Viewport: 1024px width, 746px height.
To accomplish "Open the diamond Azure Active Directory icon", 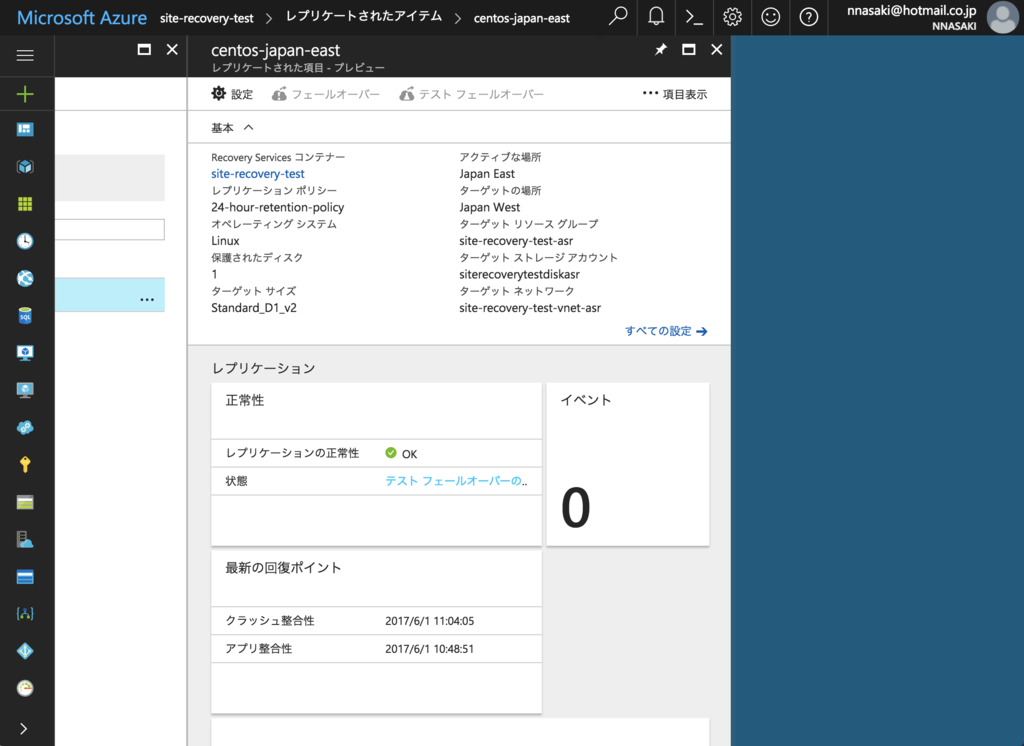I will click(x=25, y=651).
